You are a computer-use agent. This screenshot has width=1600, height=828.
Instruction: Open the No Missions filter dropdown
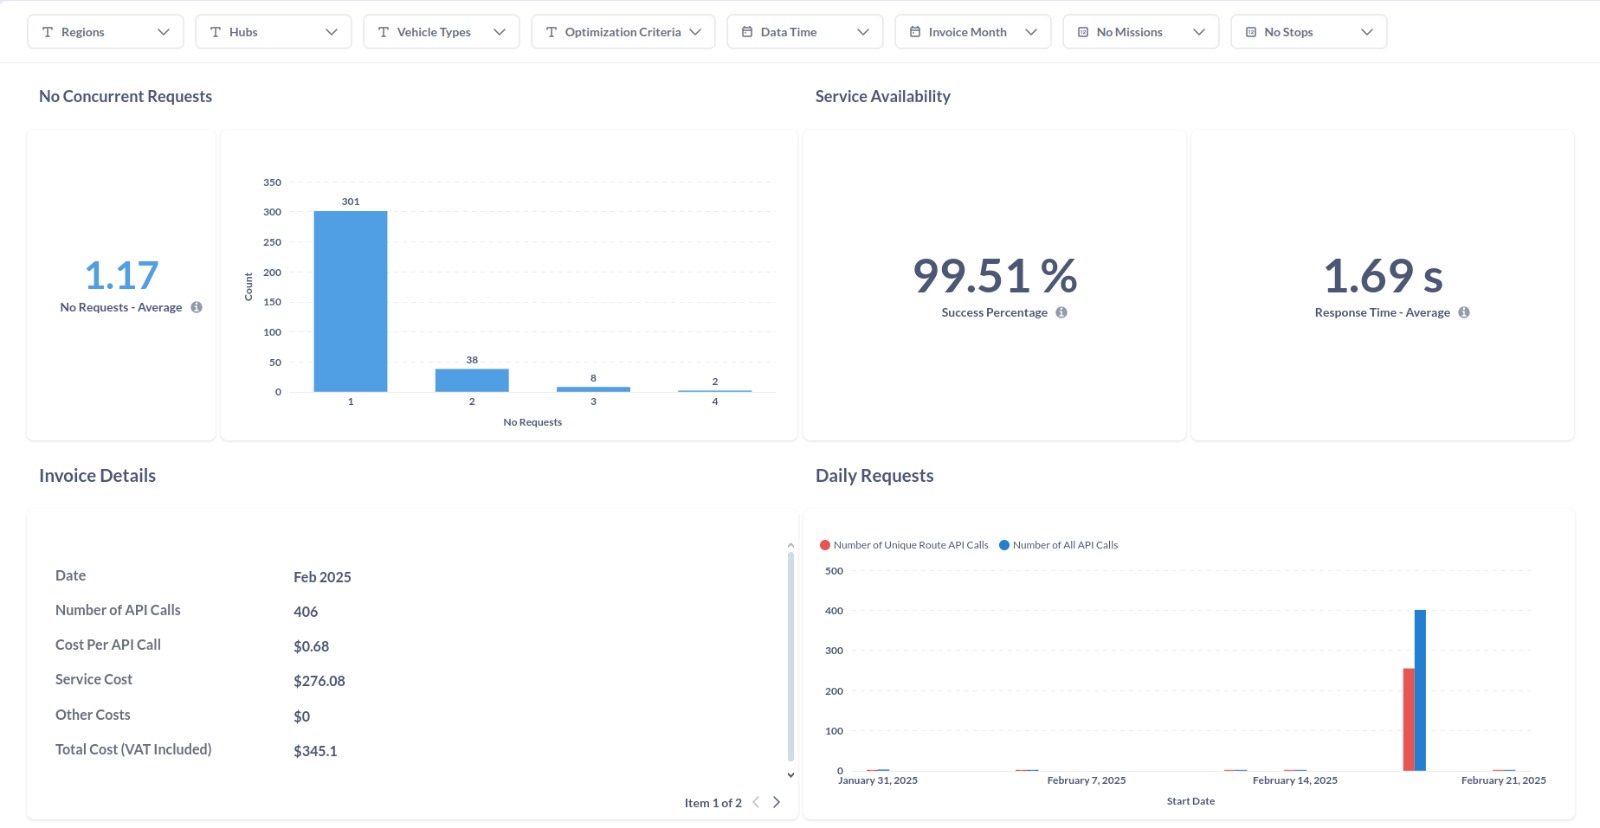1141,32
